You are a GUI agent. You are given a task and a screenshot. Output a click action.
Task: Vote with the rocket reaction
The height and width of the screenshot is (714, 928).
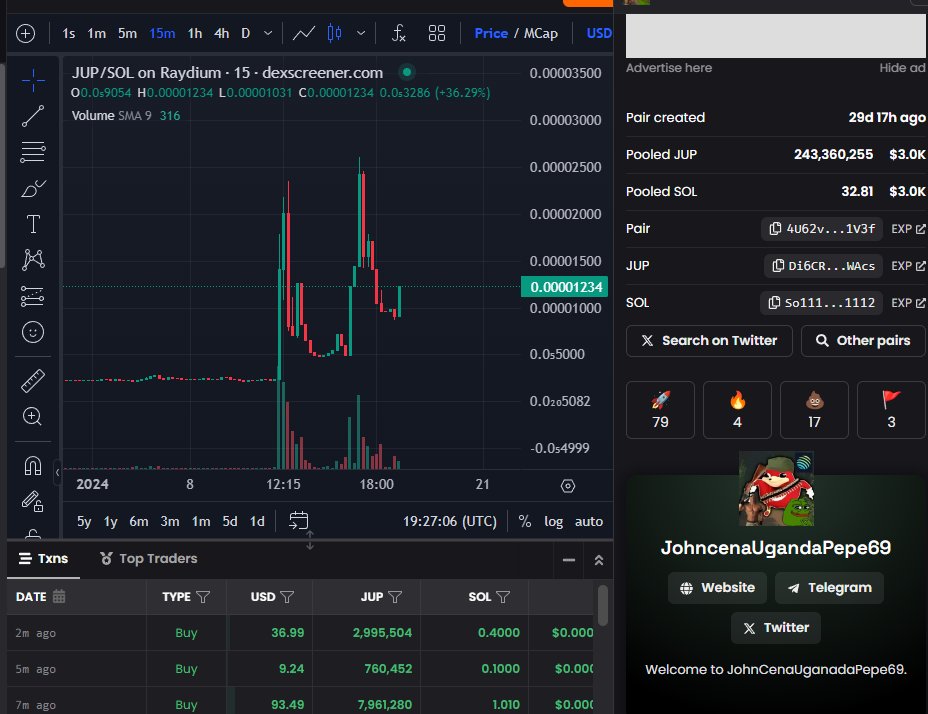pos(660,410)
